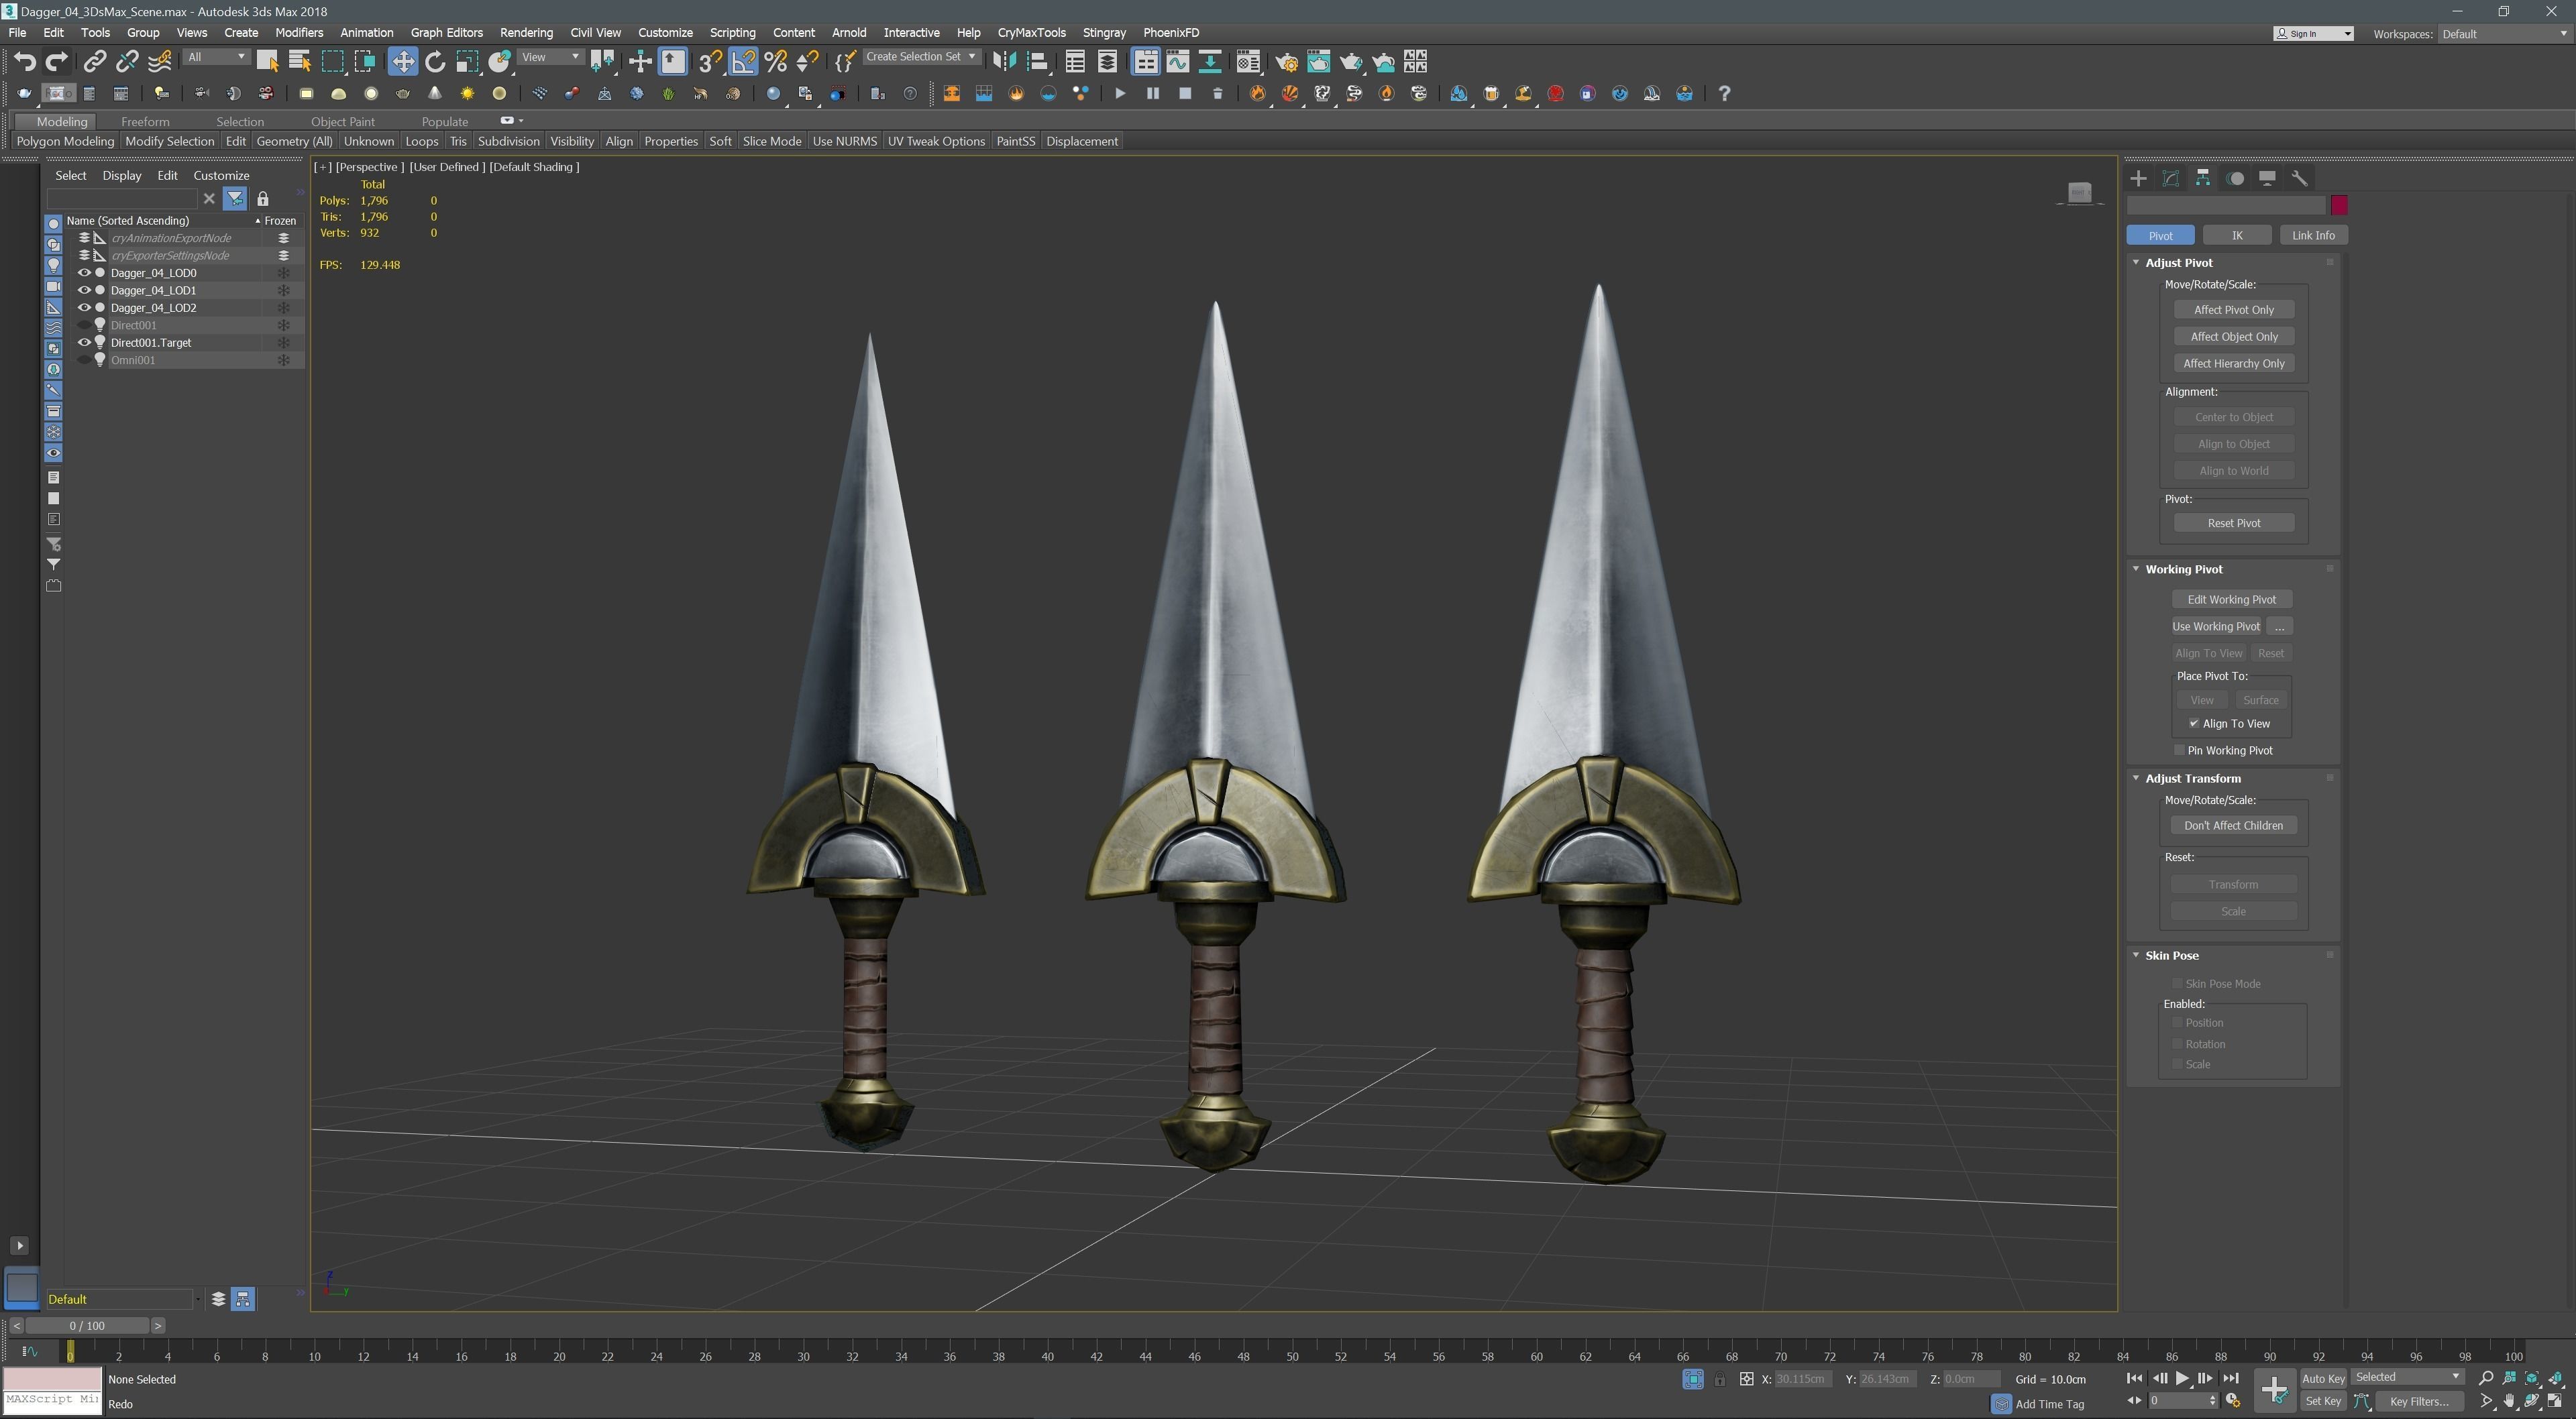Open the PhoenixFD menu
This screenshot has height=1419, width=2576.
(1171, 33)
